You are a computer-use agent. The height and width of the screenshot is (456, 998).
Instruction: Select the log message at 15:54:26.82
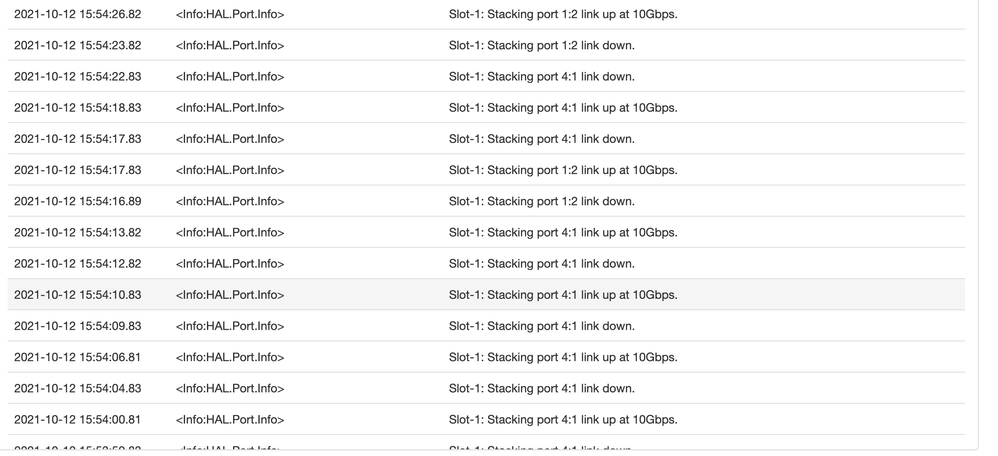click(562, 15)
